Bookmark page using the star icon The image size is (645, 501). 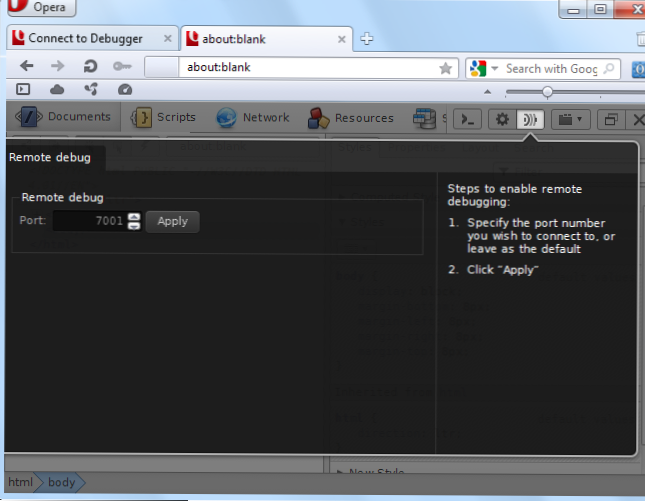click(446, 68)
